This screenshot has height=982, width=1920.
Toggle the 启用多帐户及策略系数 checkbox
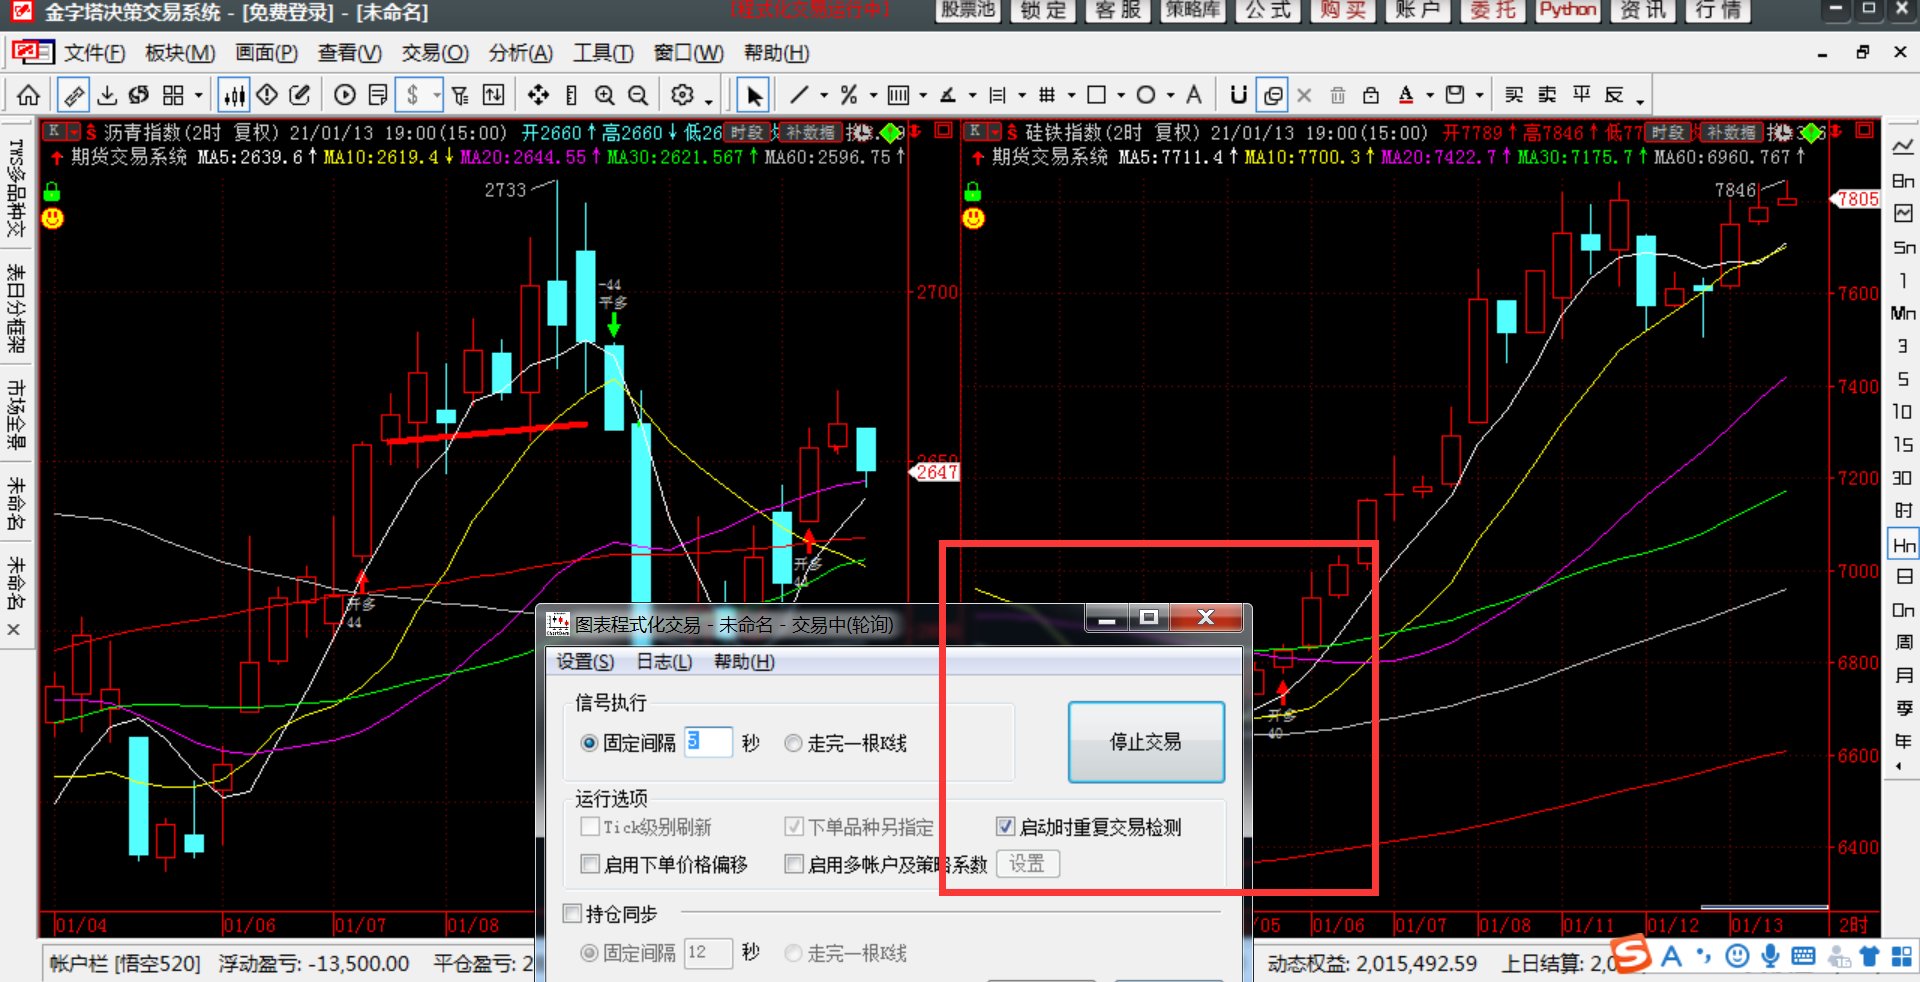[794, 864]
